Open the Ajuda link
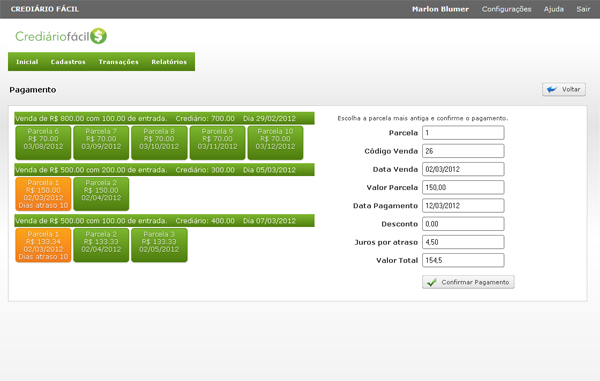Viewport: 600px width, 381px height. (x=554, y=9)
